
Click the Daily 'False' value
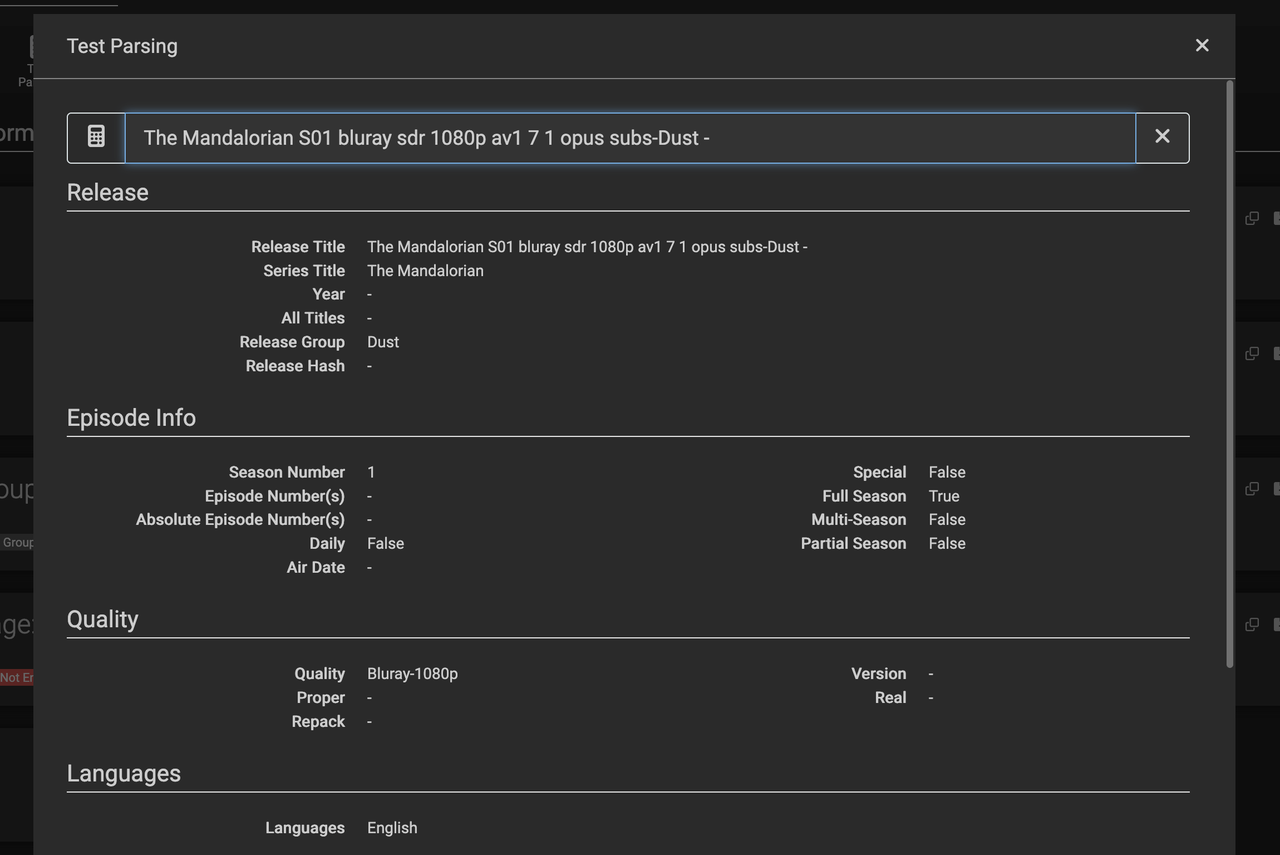(385, 544)
